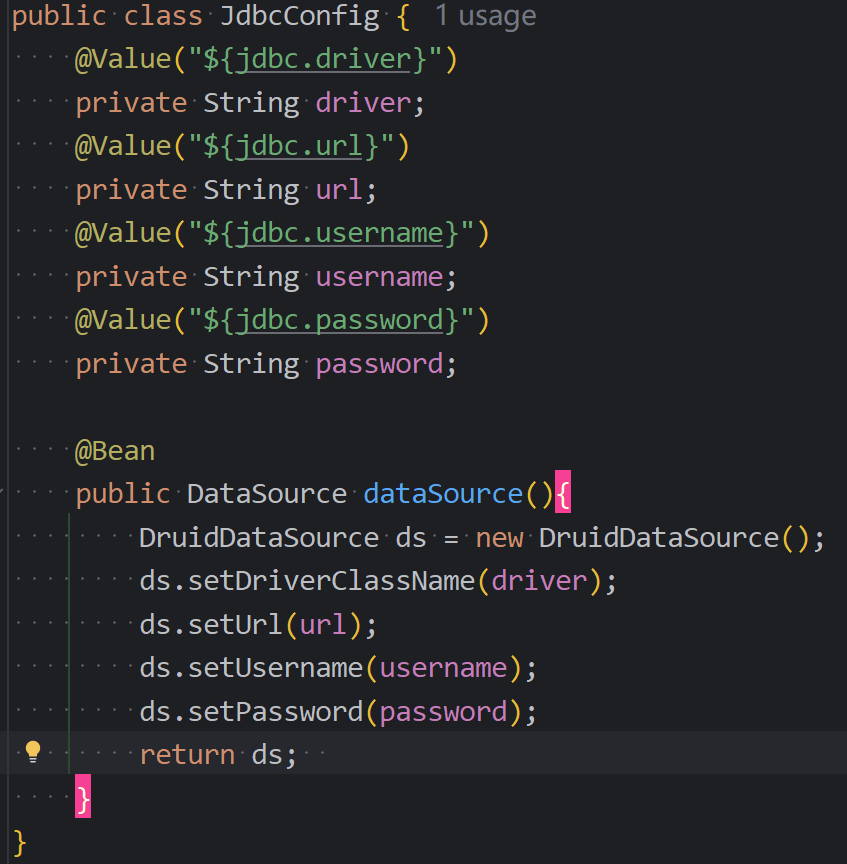Click the final closing brace of the class
Screen dimensions: 847x864
click(x=19, y=843)
